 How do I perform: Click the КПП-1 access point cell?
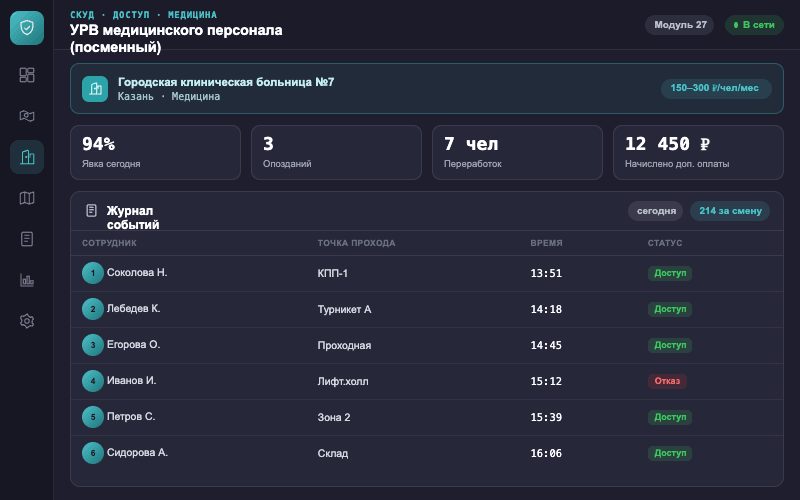pyautogui.click(x=332, y=273)
